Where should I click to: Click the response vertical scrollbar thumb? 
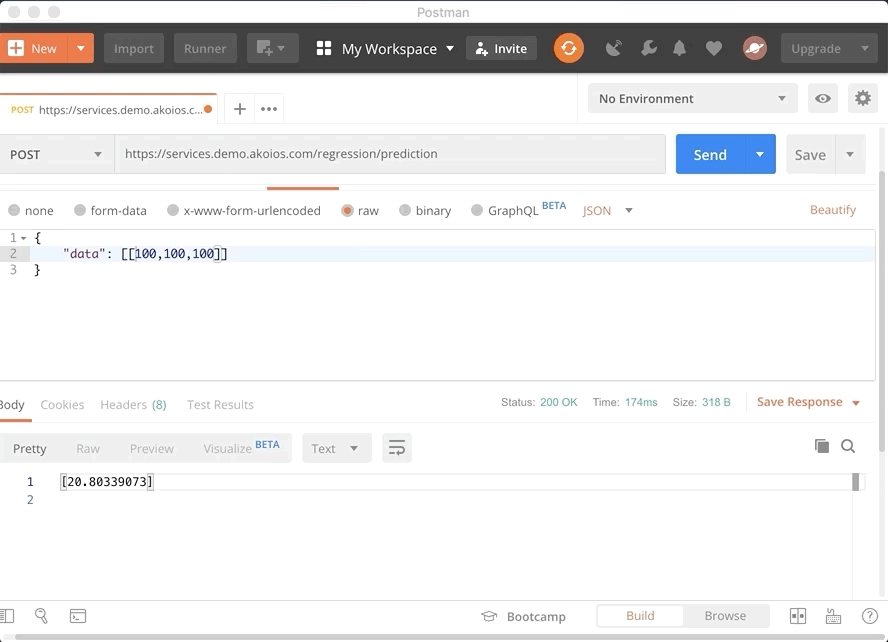[855, 482]
